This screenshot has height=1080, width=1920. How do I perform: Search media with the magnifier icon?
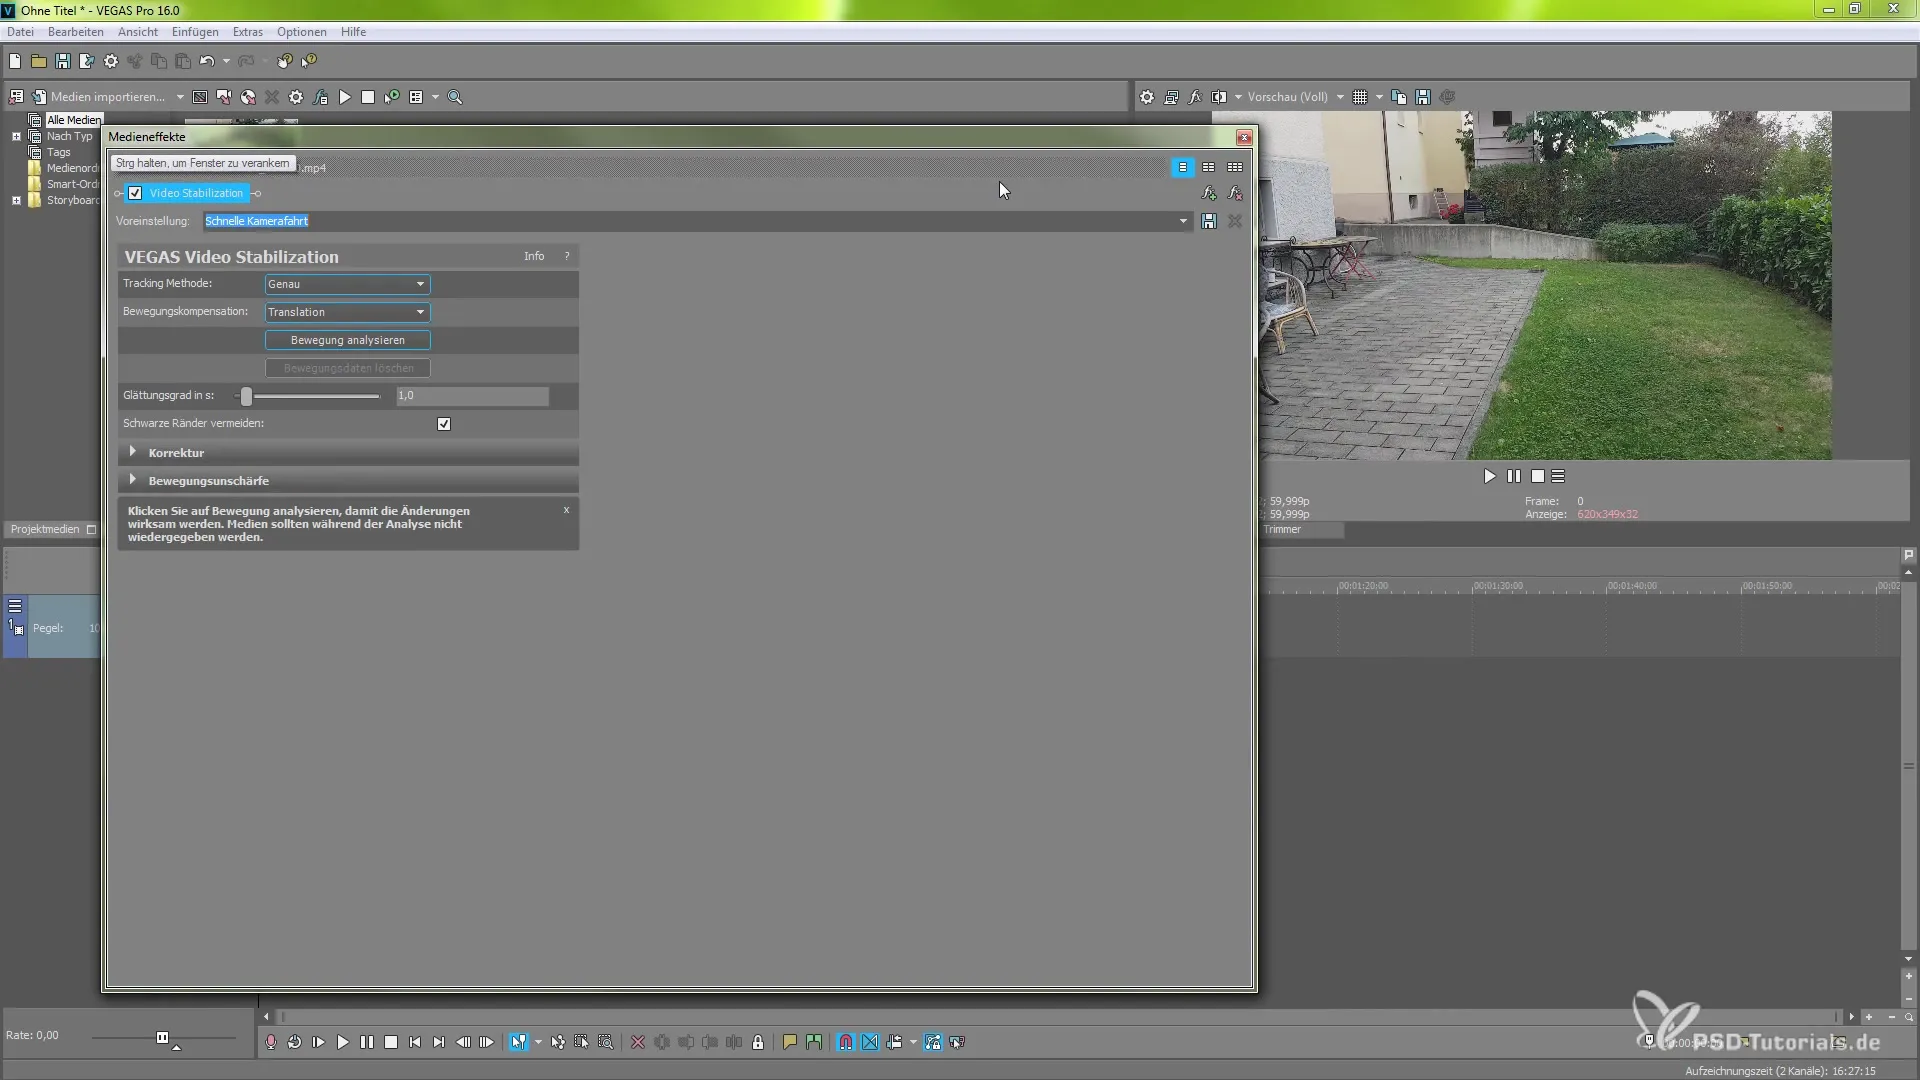(455, 97)
